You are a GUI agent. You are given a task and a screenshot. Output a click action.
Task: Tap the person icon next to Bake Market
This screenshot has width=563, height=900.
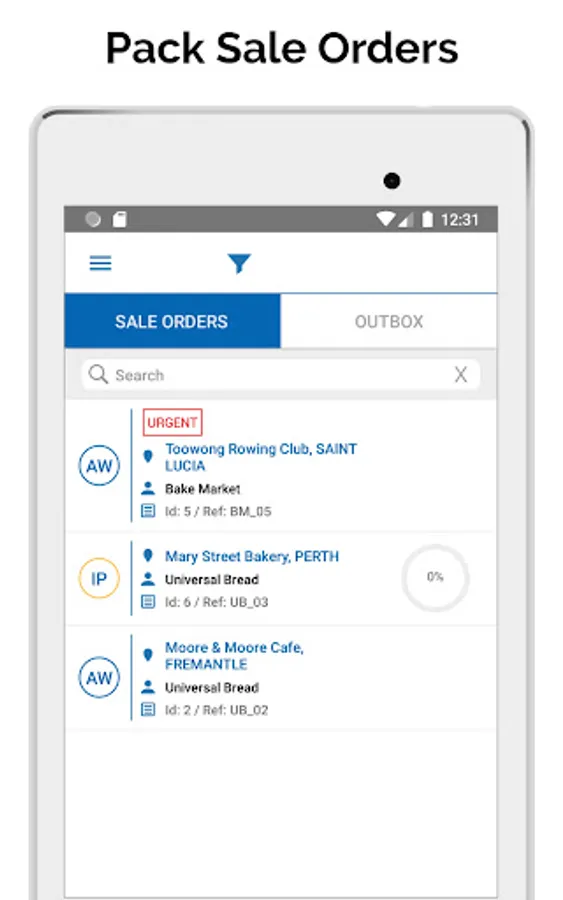pyautogui.click(x=147, y=488)
